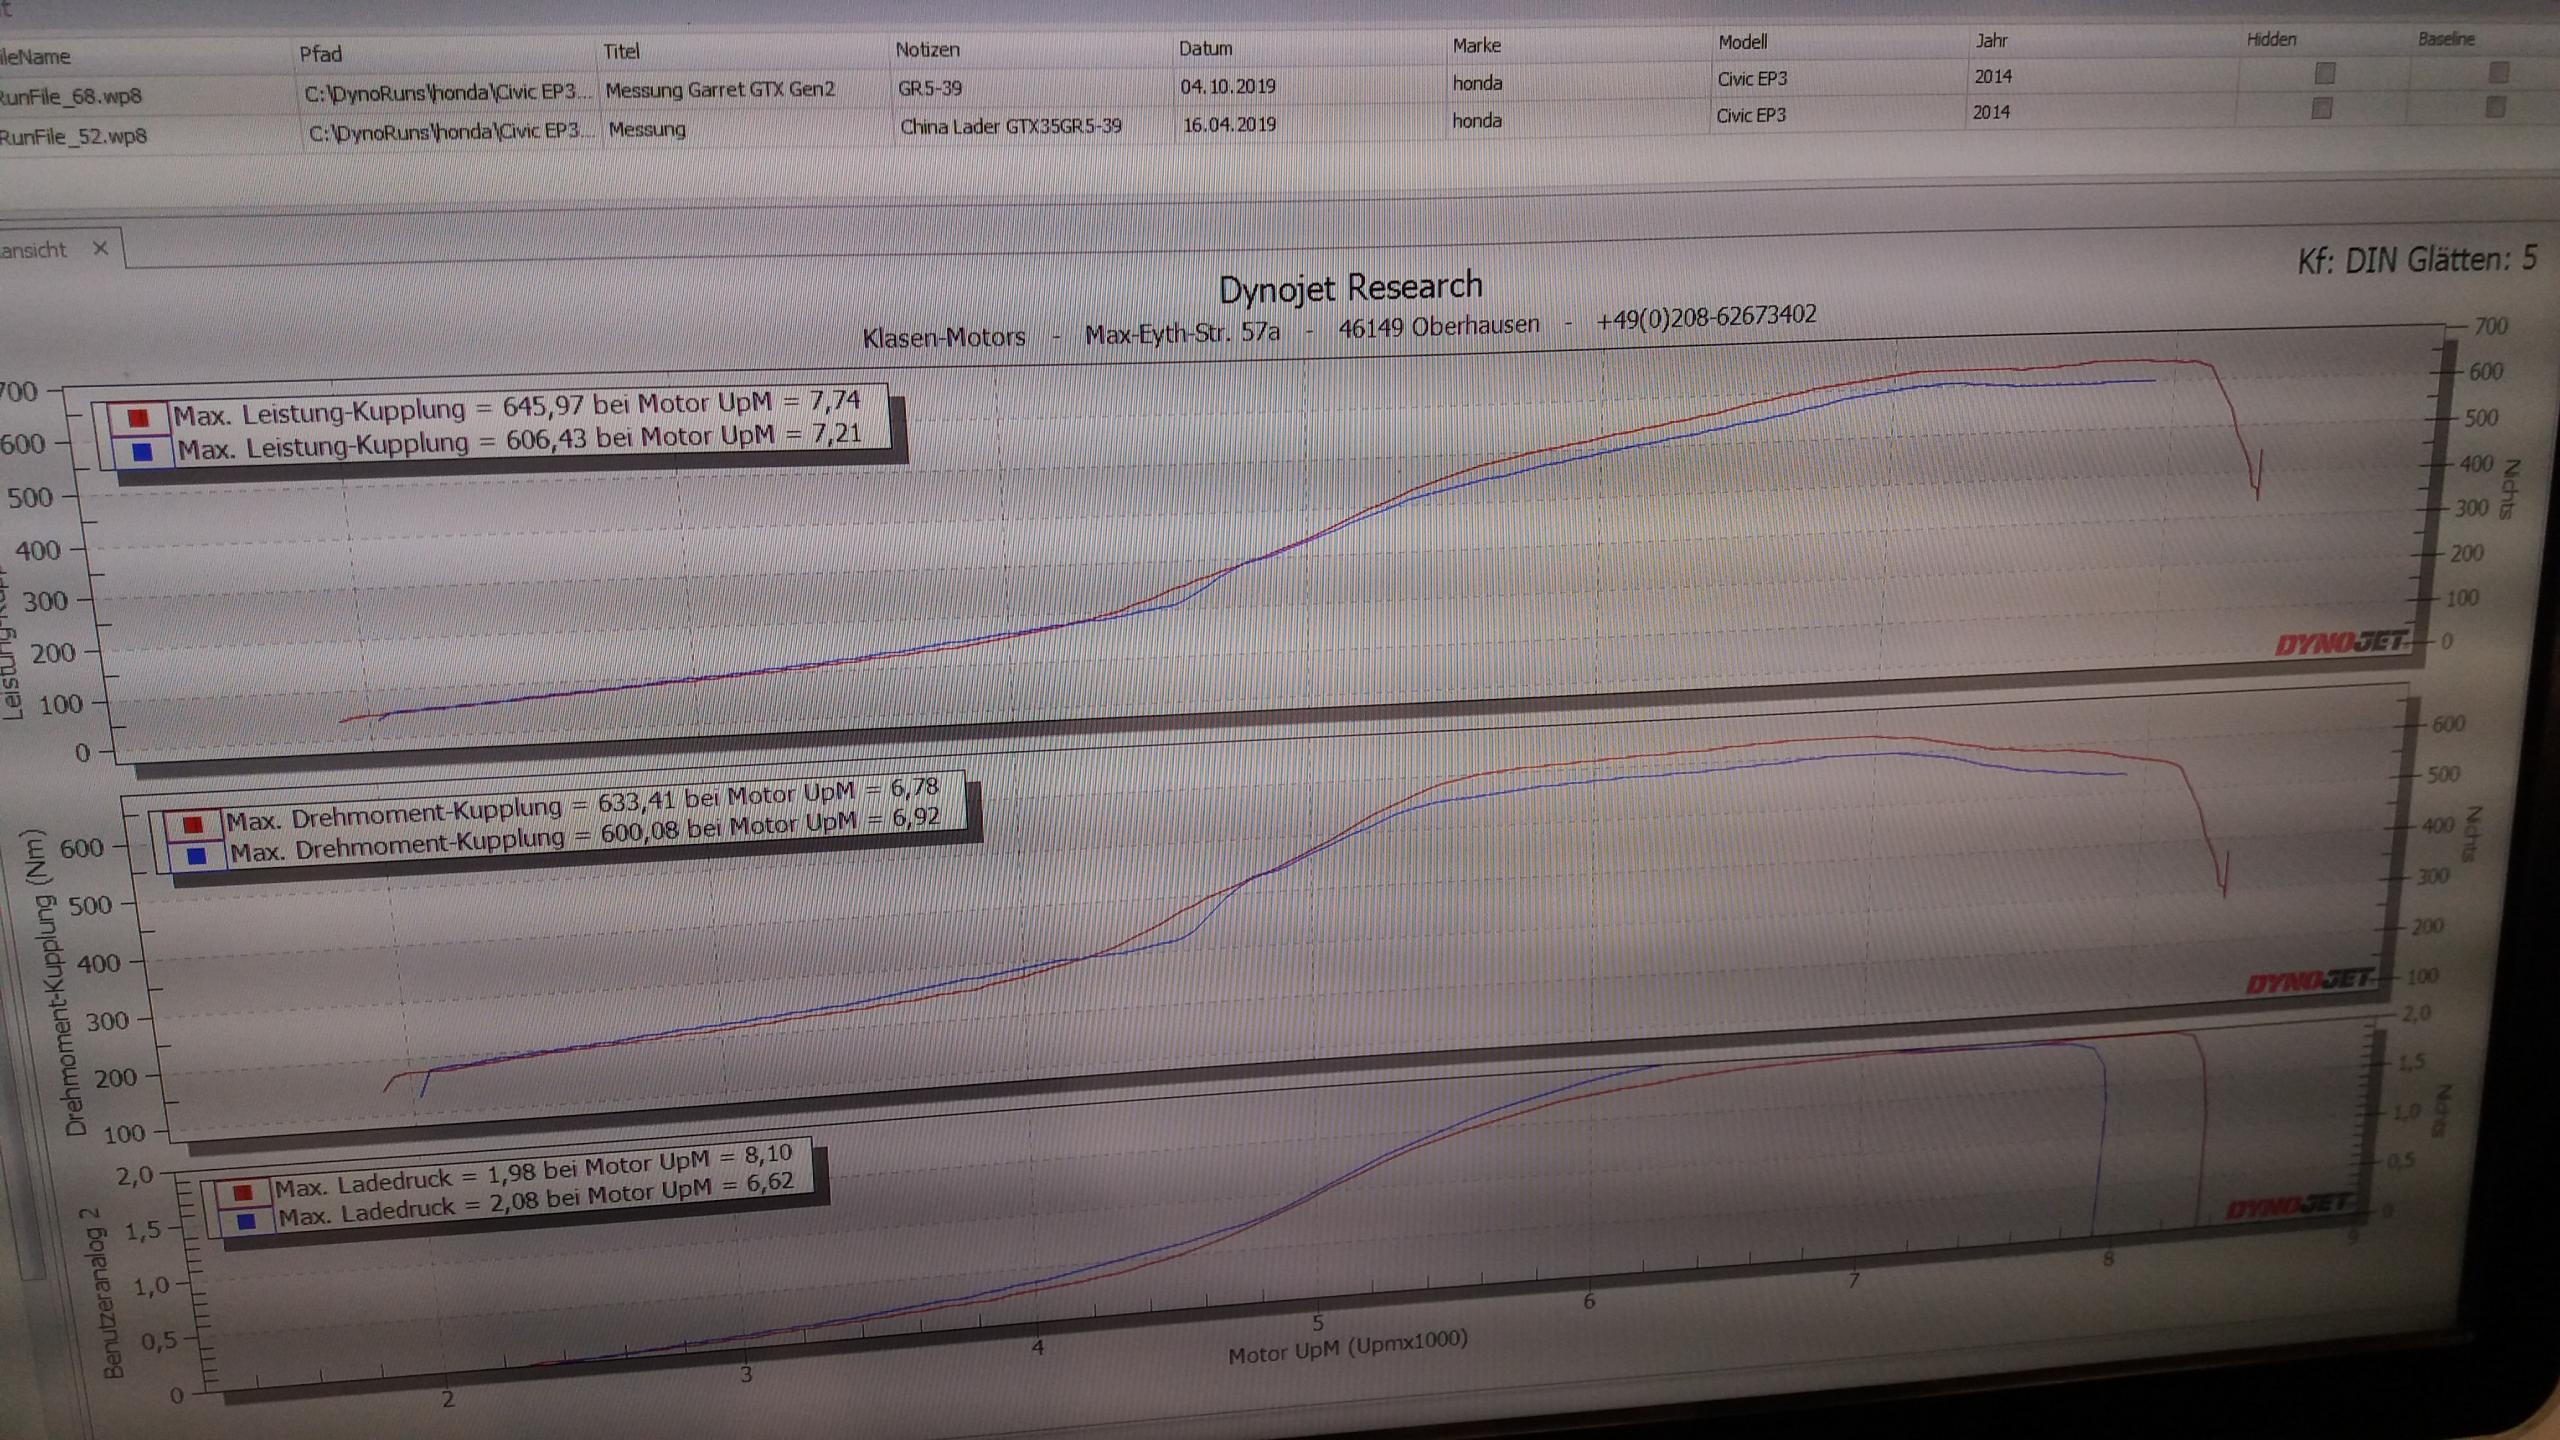Click the date 04.10.2019 cell
This screenshot has width=2560, height=1440.
coord(1227,86)
